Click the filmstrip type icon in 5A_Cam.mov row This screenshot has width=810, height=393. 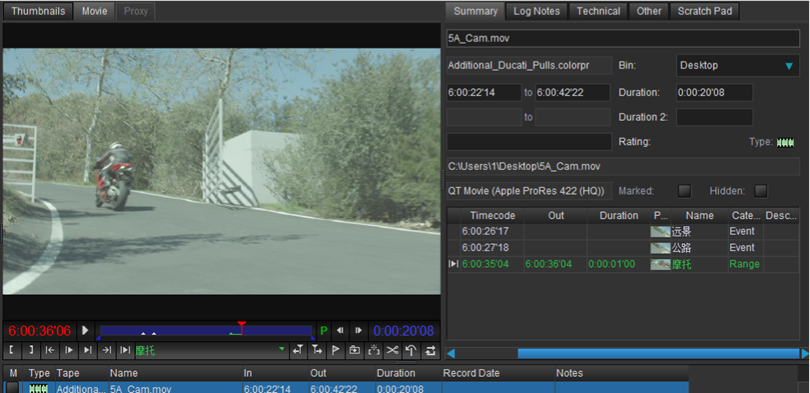point(39,388)
